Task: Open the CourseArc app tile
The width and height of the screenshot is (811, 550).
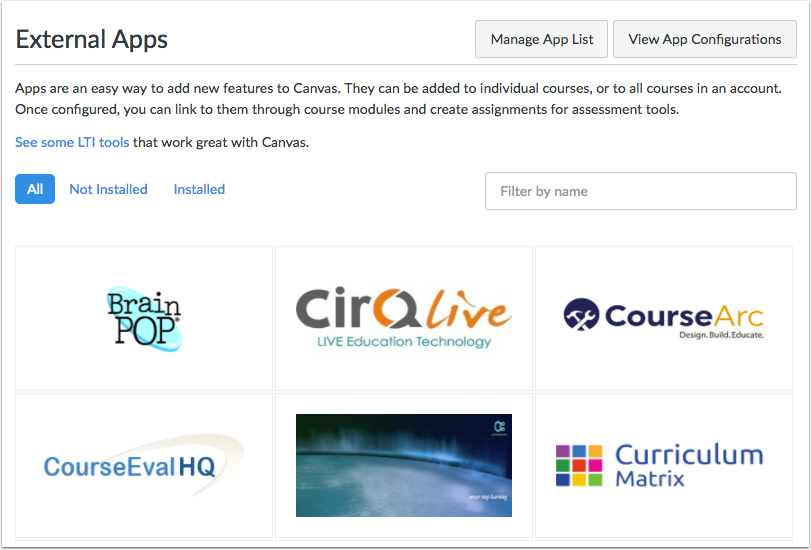Action: pyautogui.click(x=664, y=318)
